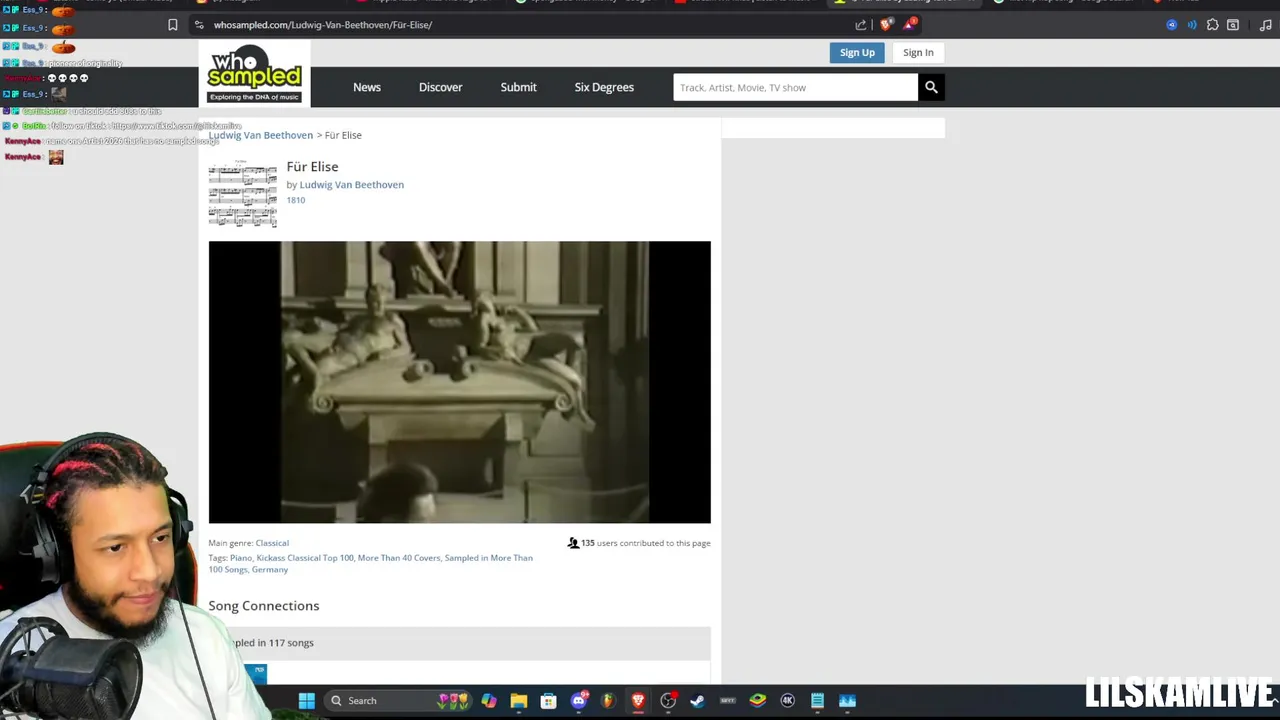Click the magnifier search button
Screen dimensions: 1280x720
931,87
